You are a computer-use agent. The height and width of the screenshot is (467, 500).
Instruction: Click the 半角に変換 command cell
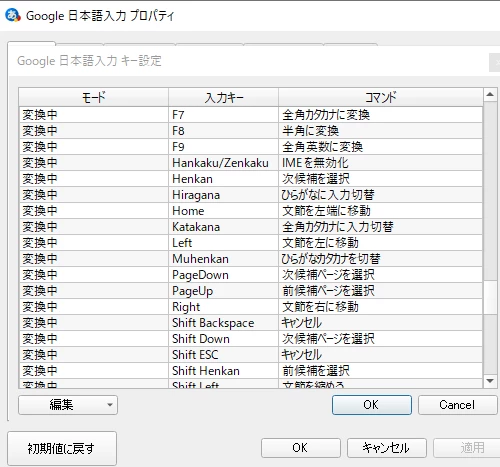point(381,131)
